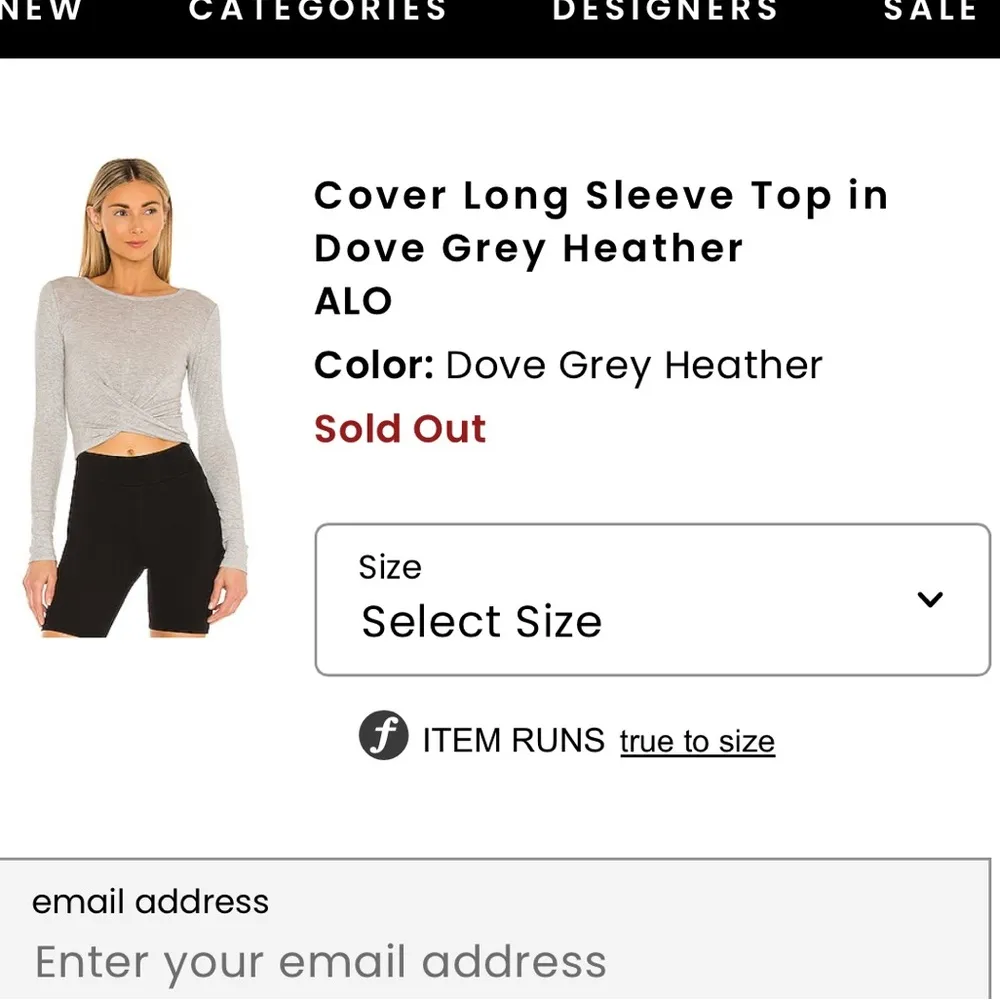Click the Dove Grey Heather color name
Screen dimensions: 1000x1000
631,365
